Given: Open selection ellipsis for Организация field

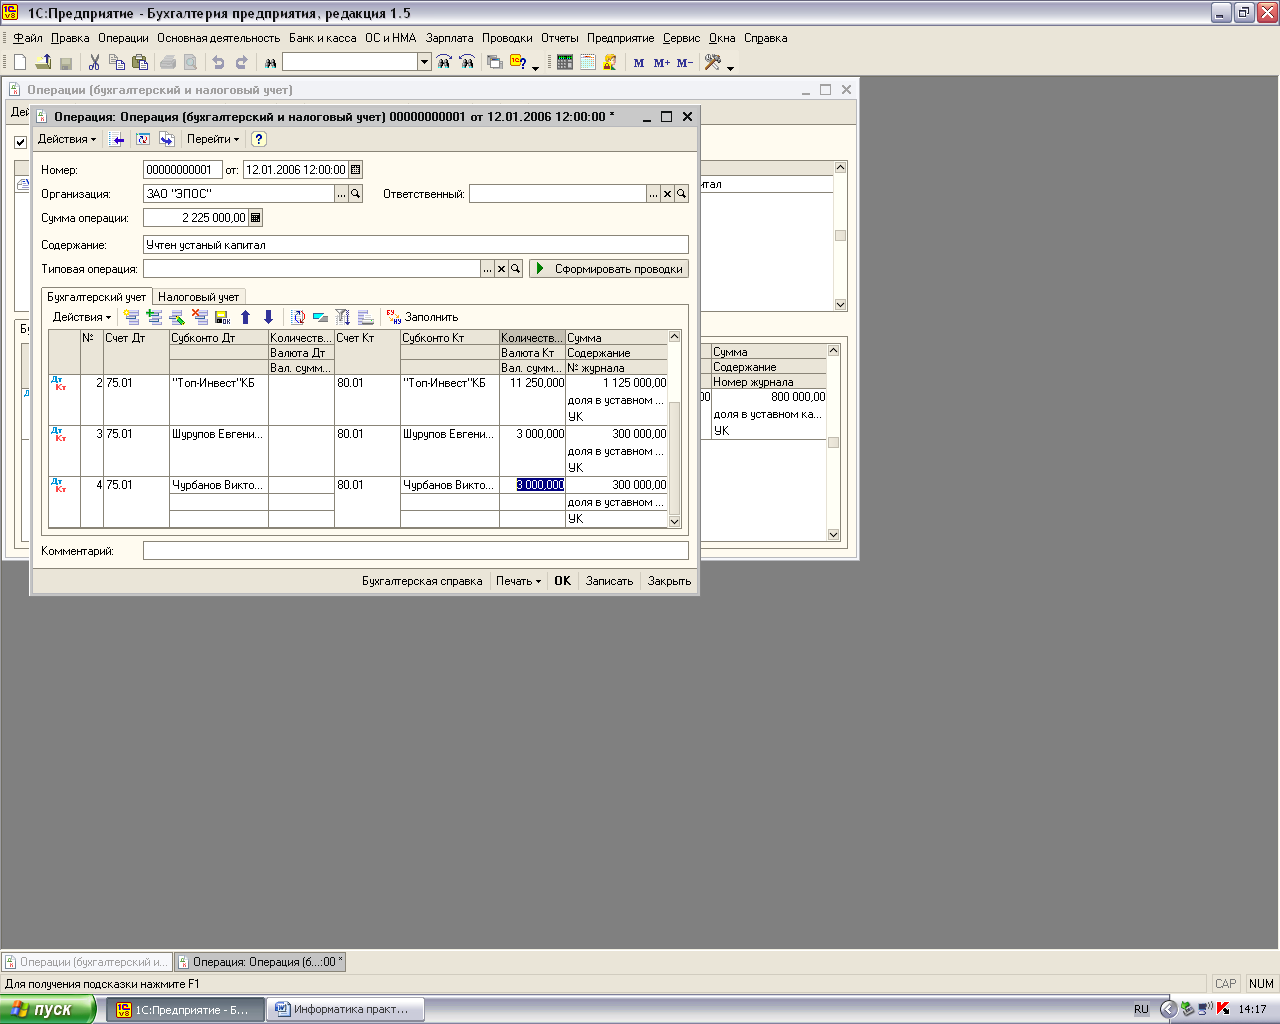Looking at the screenshot, I should (x=341, y=194).
